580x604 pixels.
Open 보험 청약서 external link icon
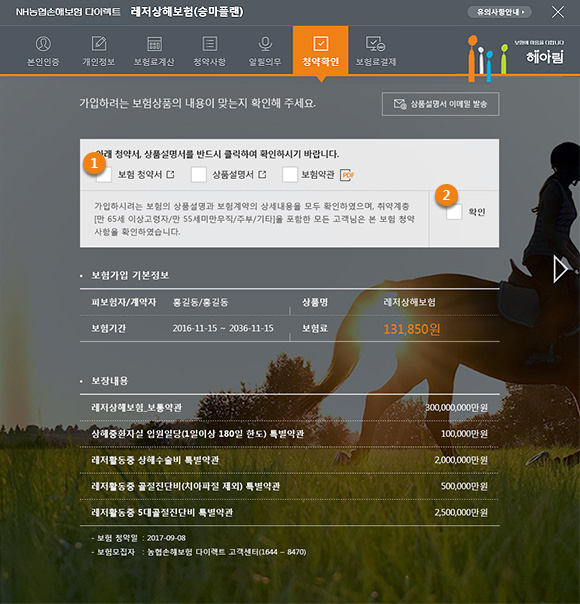170,175
